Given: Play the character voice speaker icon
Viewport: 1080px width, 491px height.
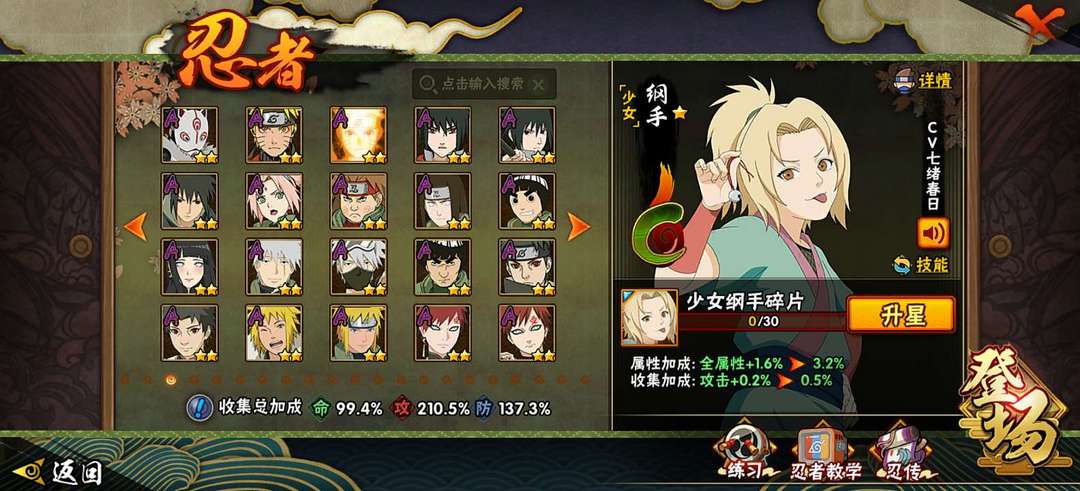Looking at the screenshot, I should pos(933,233).
